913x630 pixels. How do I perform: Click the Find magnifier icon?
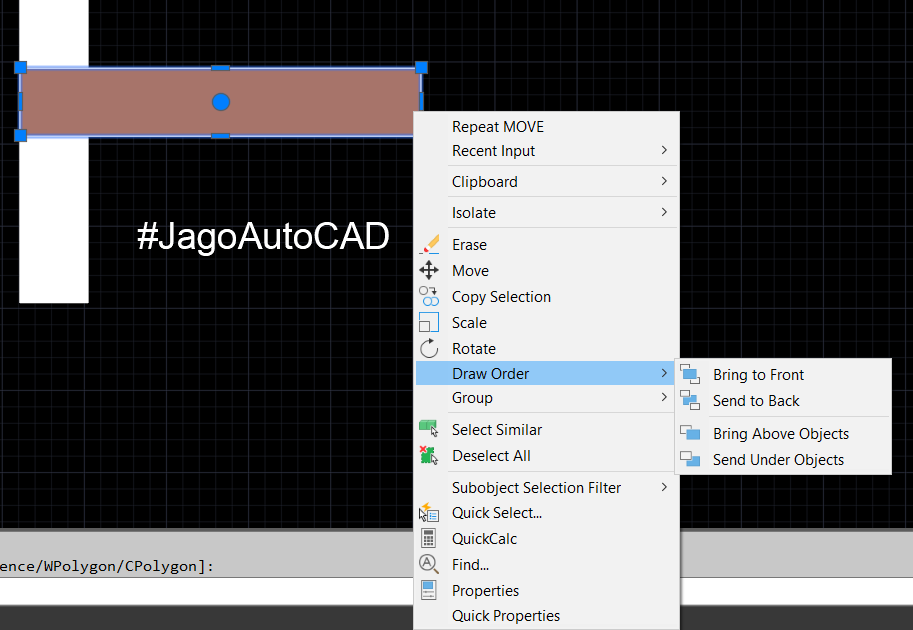429,564
